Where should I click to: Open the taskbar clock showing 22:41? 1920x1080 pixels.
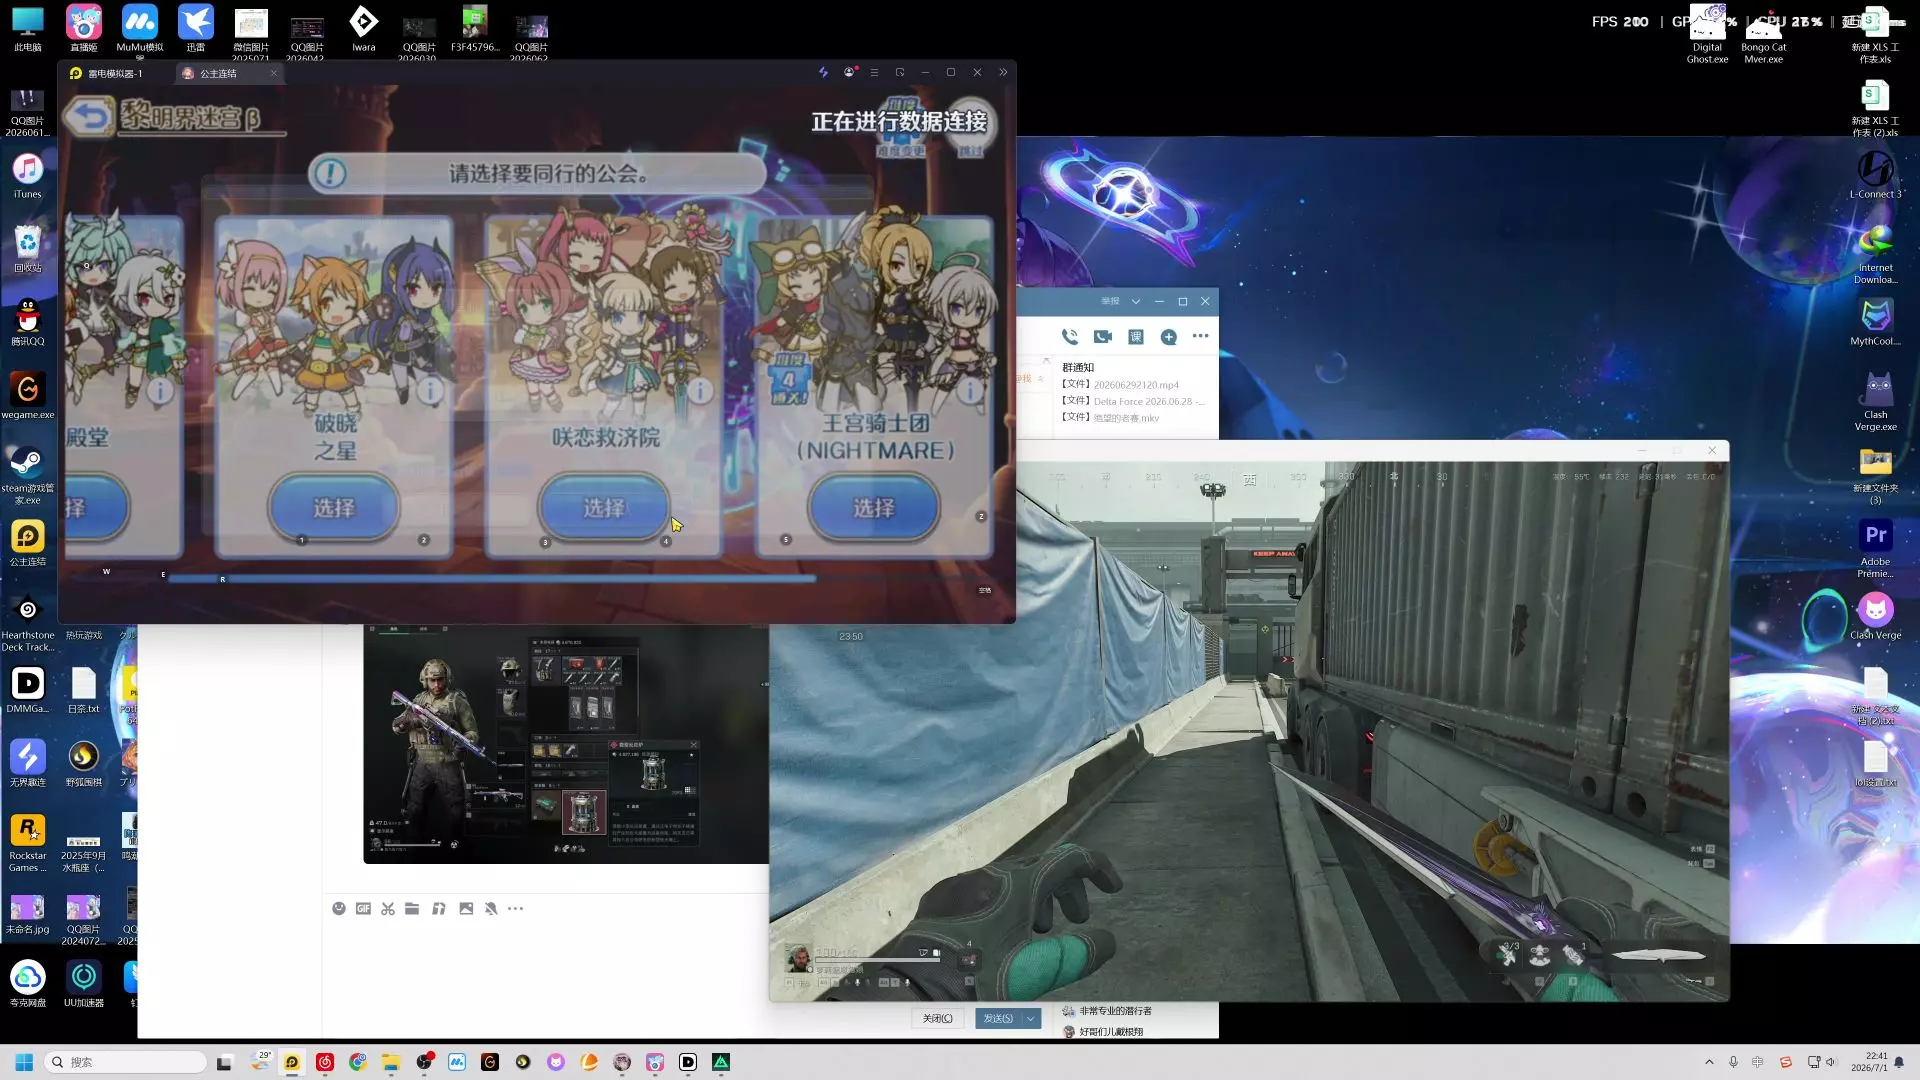point(1869,1062)
